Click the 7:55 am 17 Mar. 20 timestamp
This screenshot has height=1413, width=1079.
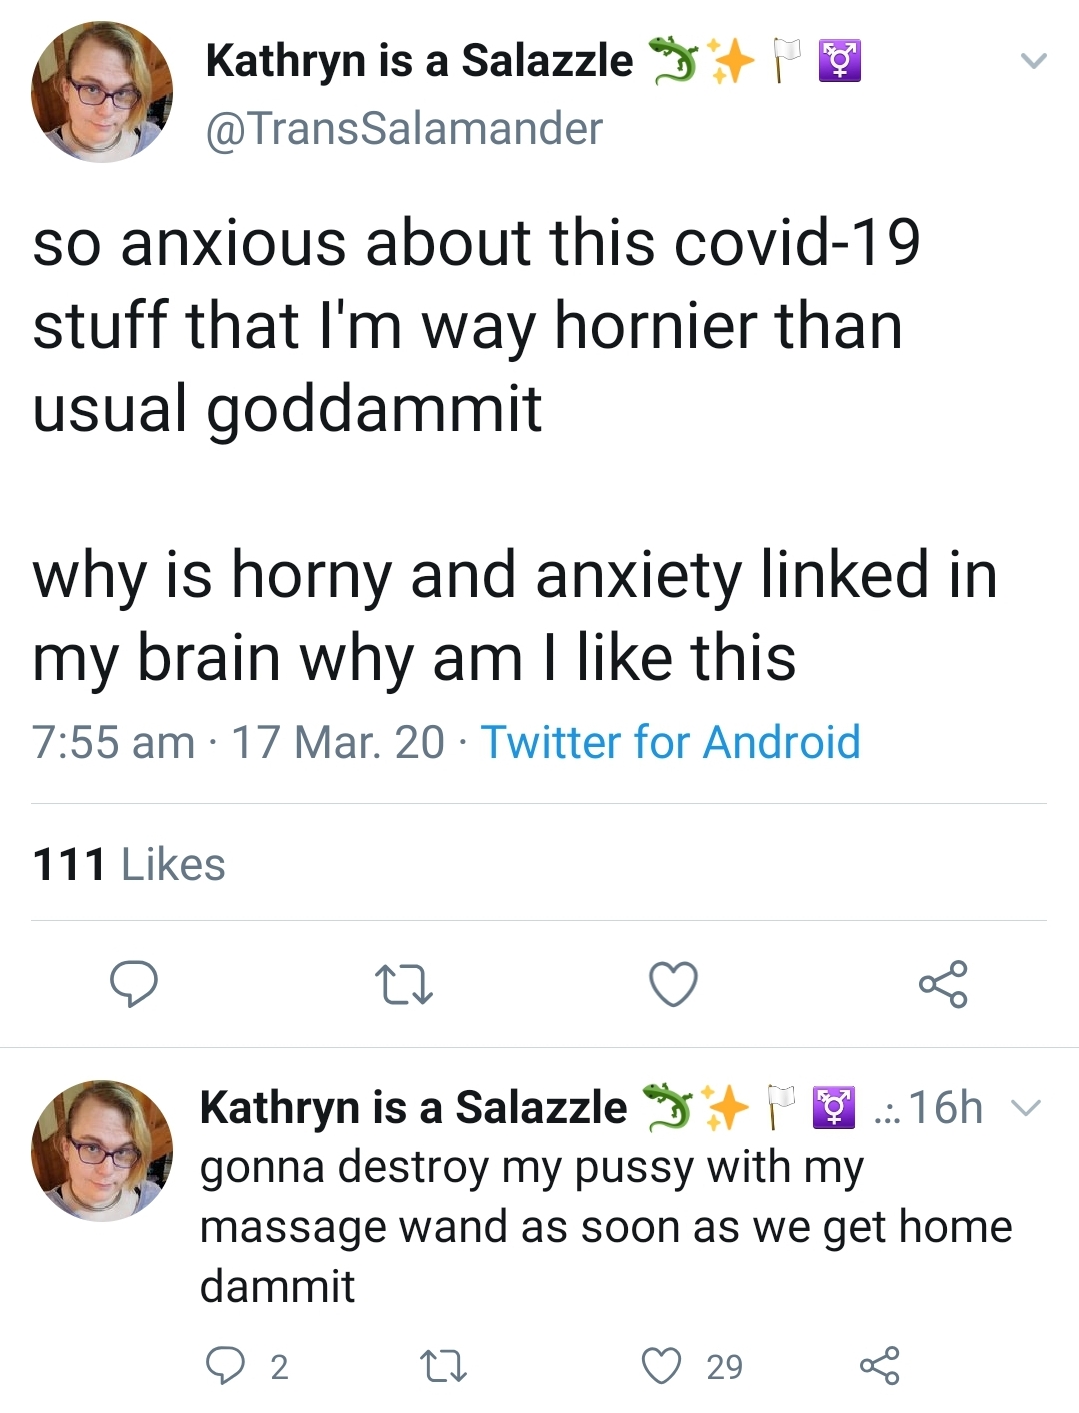238,742
